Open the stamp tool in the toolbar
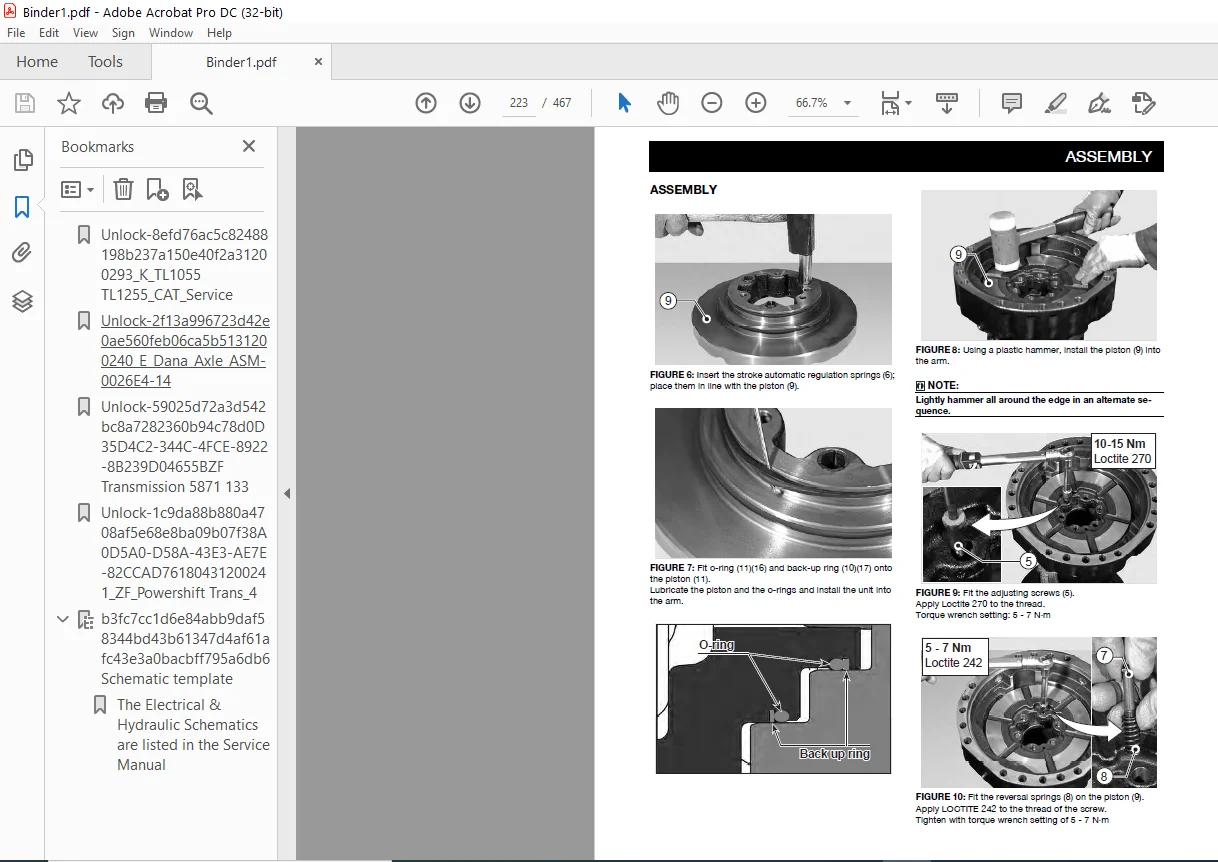1218x862 pixels. [x=1143, y=103]
